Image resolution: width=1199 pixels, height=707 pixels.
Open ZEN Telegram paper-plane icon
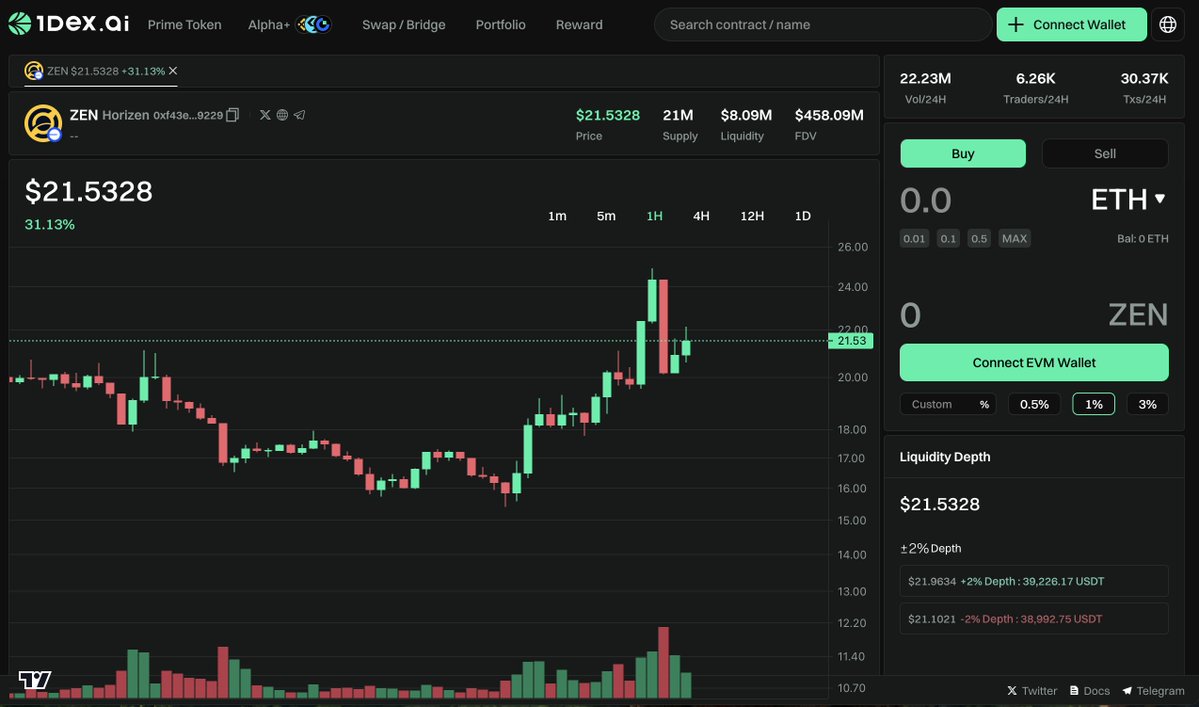300,114
